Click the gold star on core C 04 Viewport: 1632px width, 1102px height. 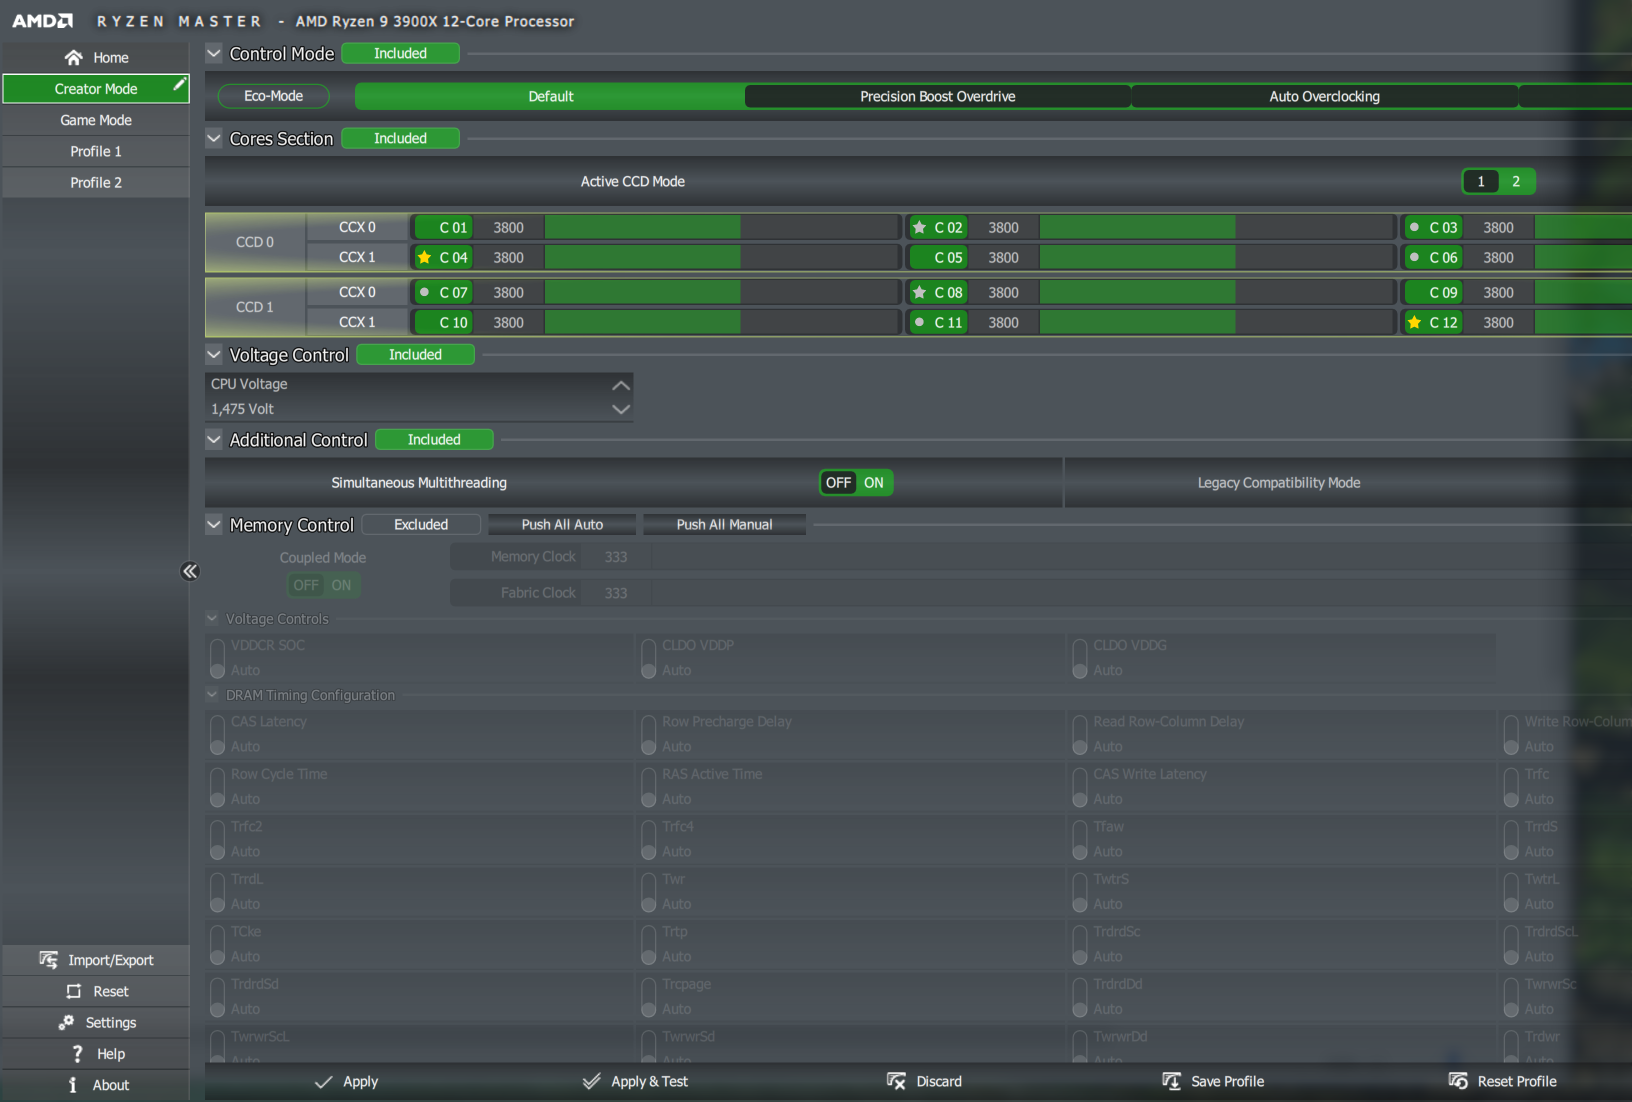(424, 257)
